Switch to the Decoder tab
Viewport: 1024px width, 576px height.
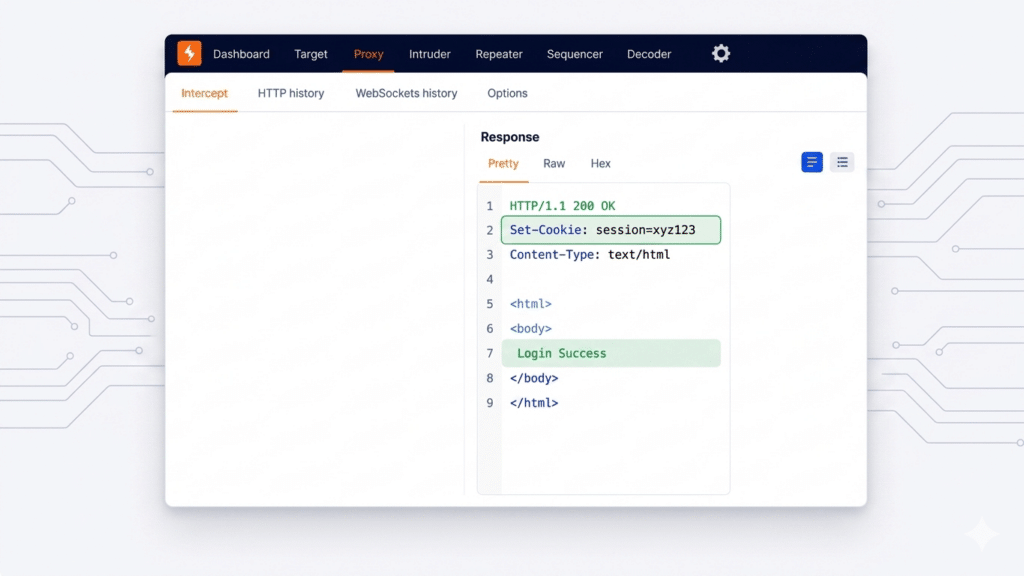pyautogui.click(x=649, y=54)
